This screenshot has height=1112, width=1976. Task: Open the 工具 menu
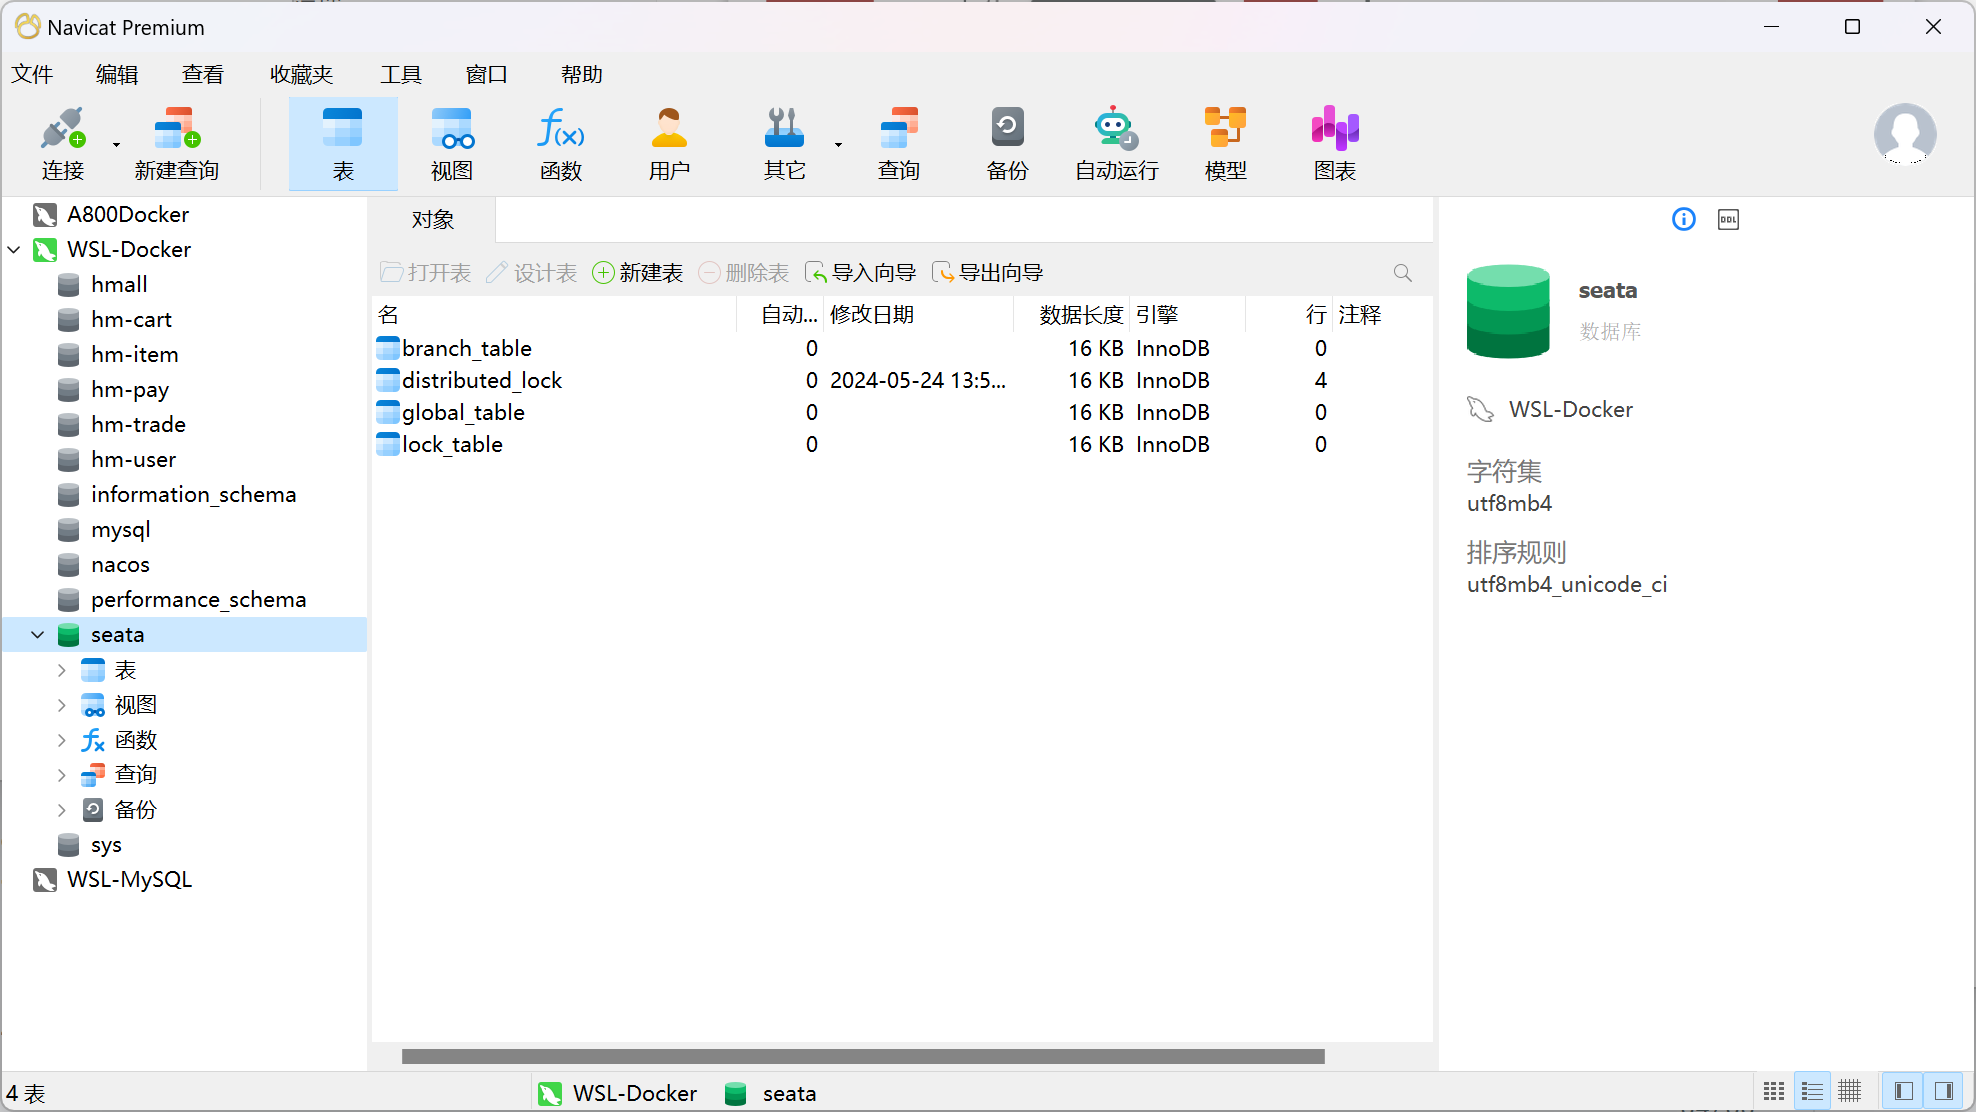(401, 75)
